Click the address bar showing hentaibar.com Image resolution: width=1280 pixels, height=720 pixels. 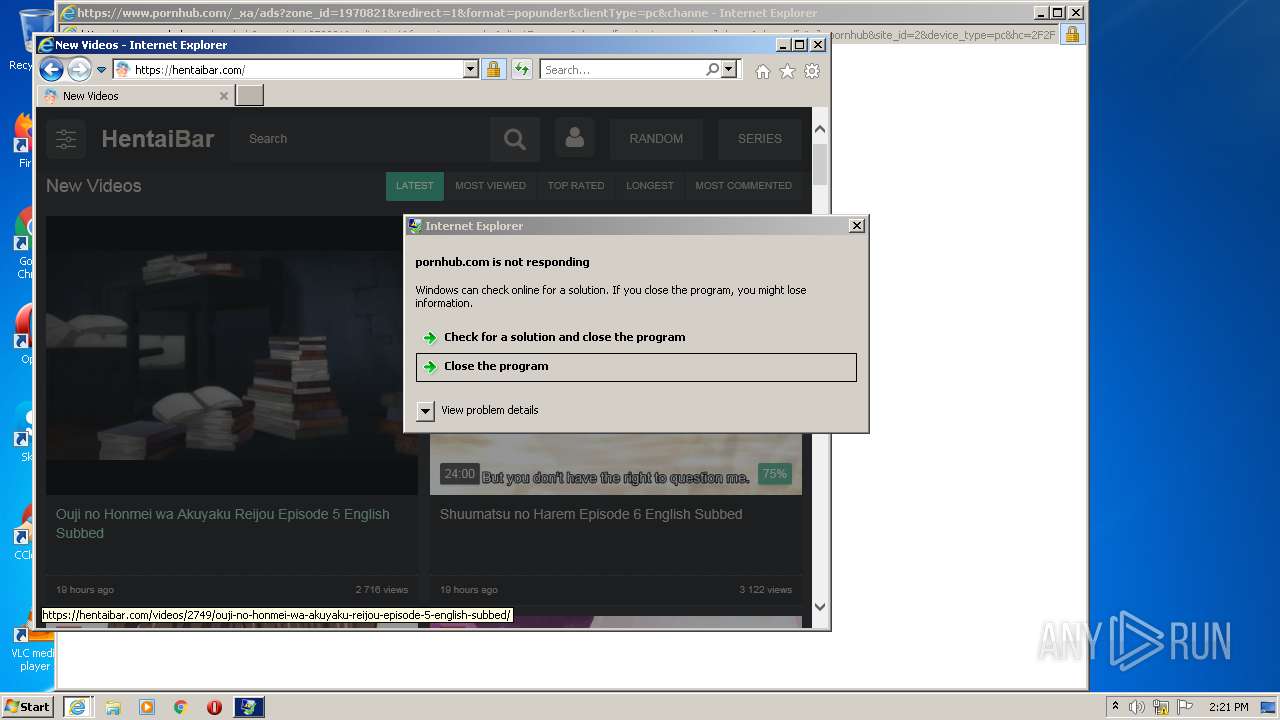287,70
